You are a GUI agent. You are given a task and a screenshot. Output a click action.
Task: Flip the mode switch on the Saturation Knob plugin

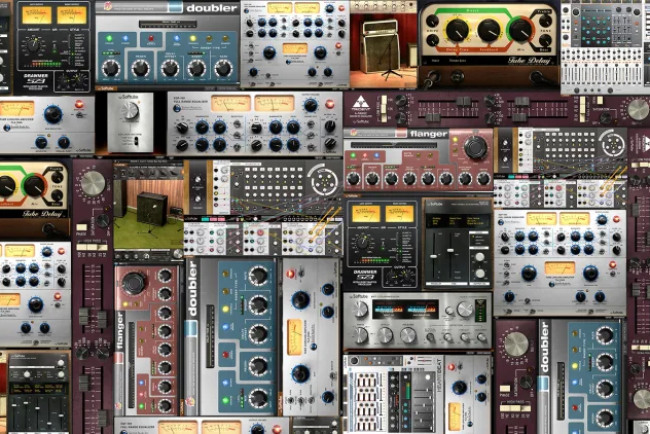pyautogui.click(x=135, y=141)
